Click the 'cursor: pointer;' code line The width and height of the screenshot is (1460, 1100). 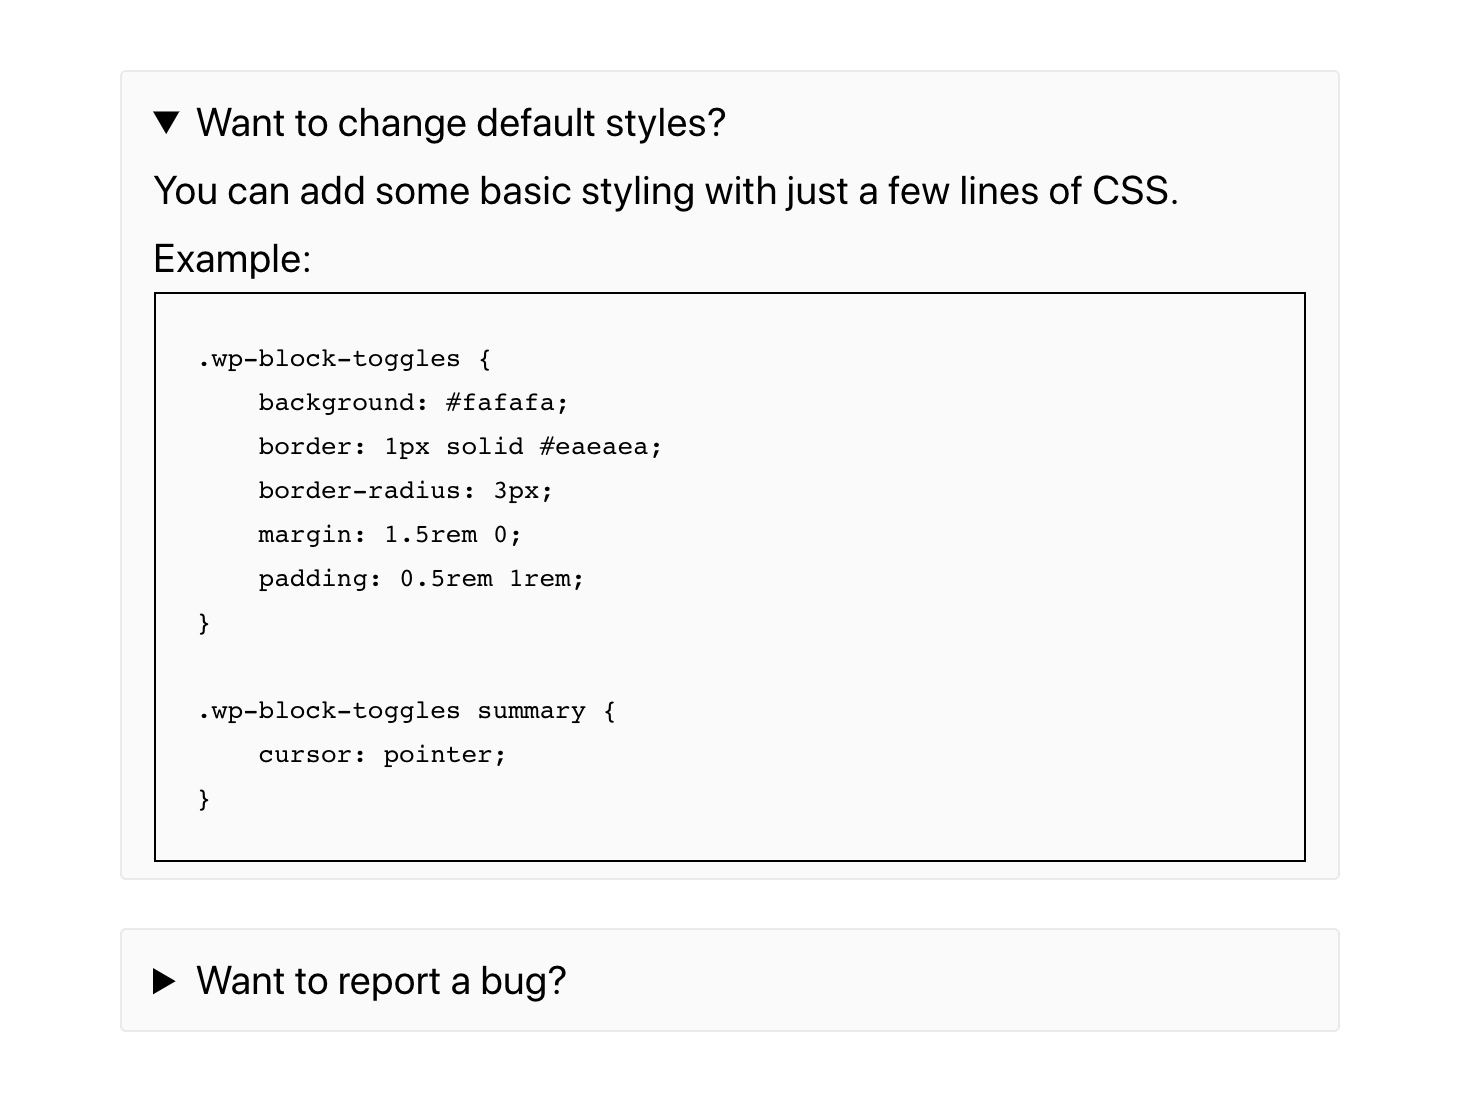(x=382, y=755)
